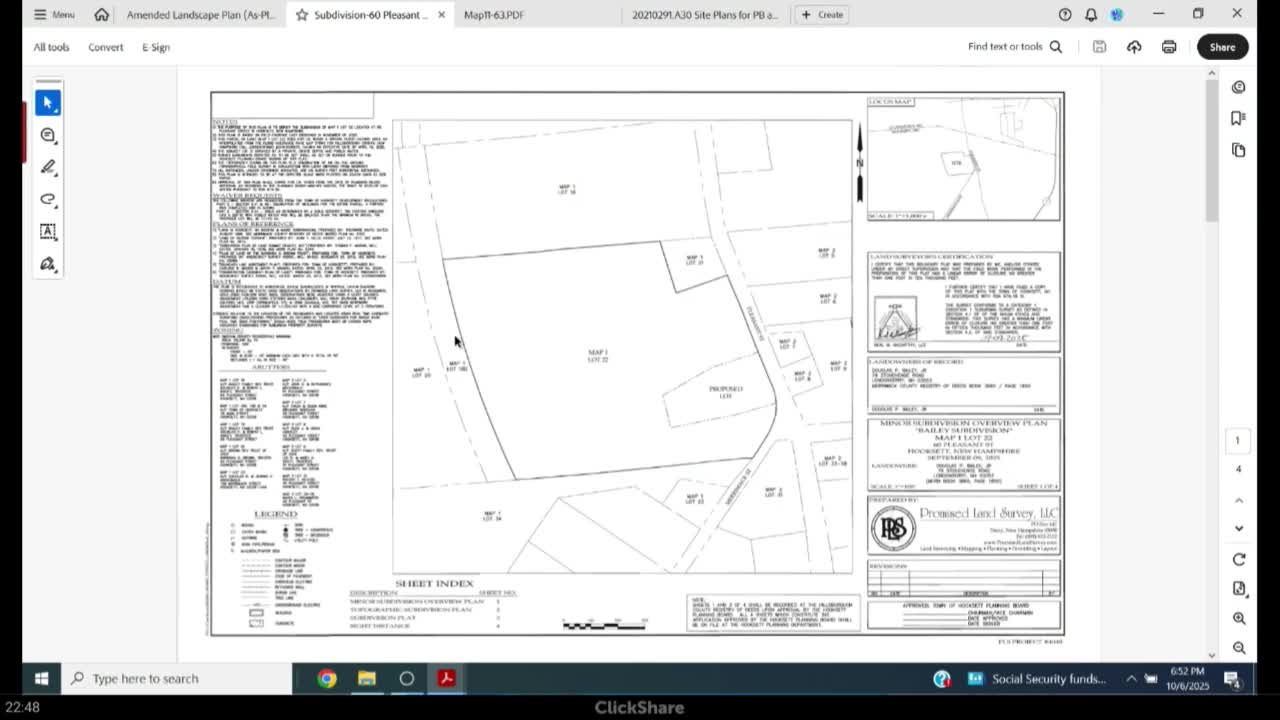The image size is (1280, 720).
Task: Go to the next page arrow
Action: tap(1239, 528)
